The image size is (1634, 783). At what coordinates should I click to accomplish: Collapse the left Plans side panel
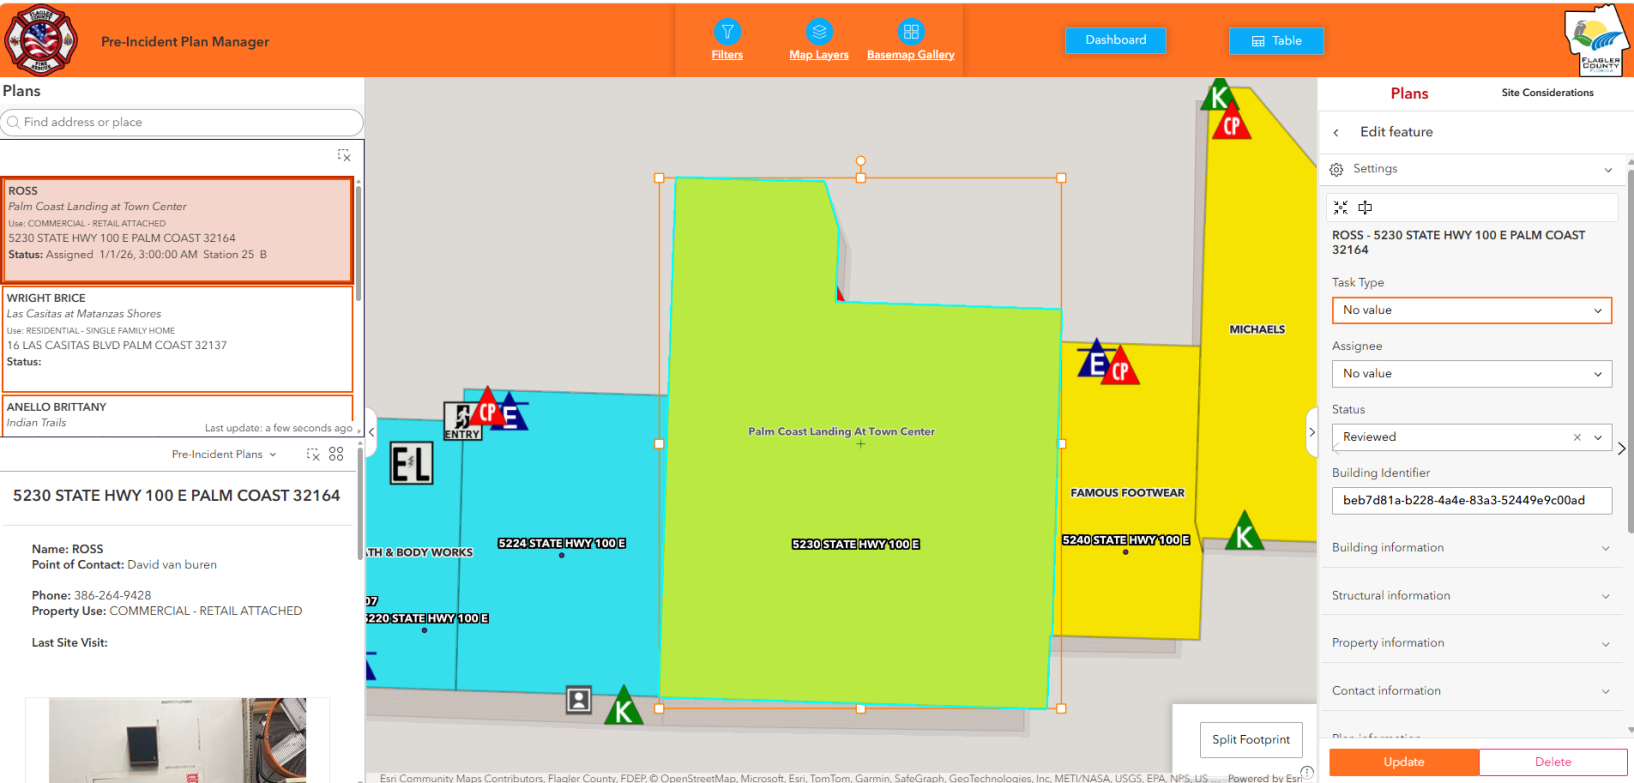coord(371,432)
